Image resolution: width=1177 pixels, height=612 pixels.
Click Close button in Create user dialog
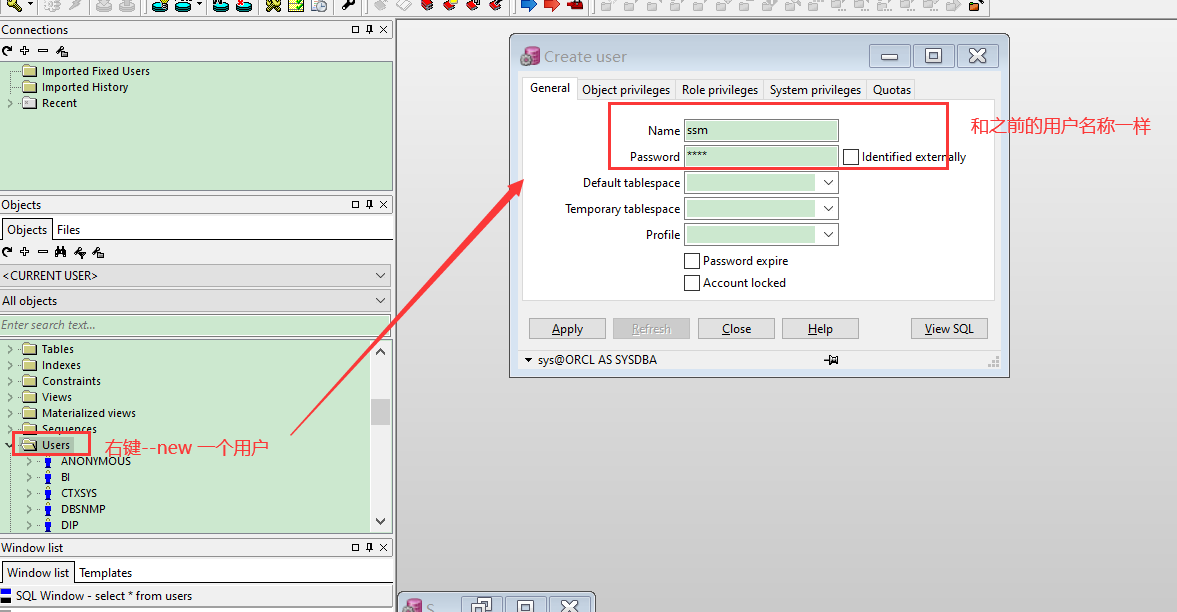point(736,329)
